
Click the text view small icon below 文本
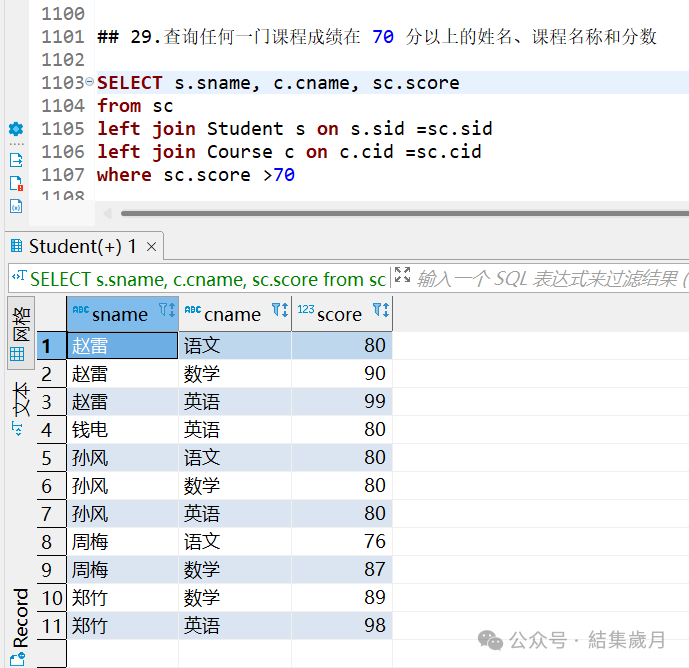18,428
